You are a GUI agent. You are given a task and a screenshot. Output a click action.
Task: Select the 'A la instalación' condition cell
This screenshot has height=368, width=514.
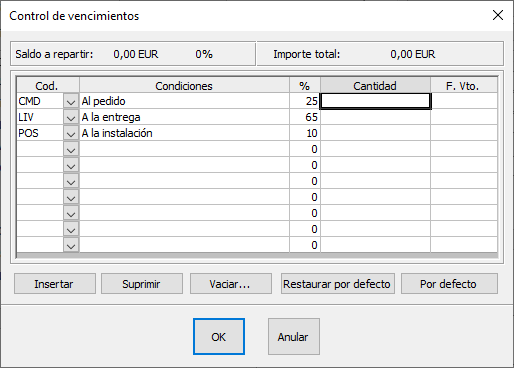(x=184, y=133)
